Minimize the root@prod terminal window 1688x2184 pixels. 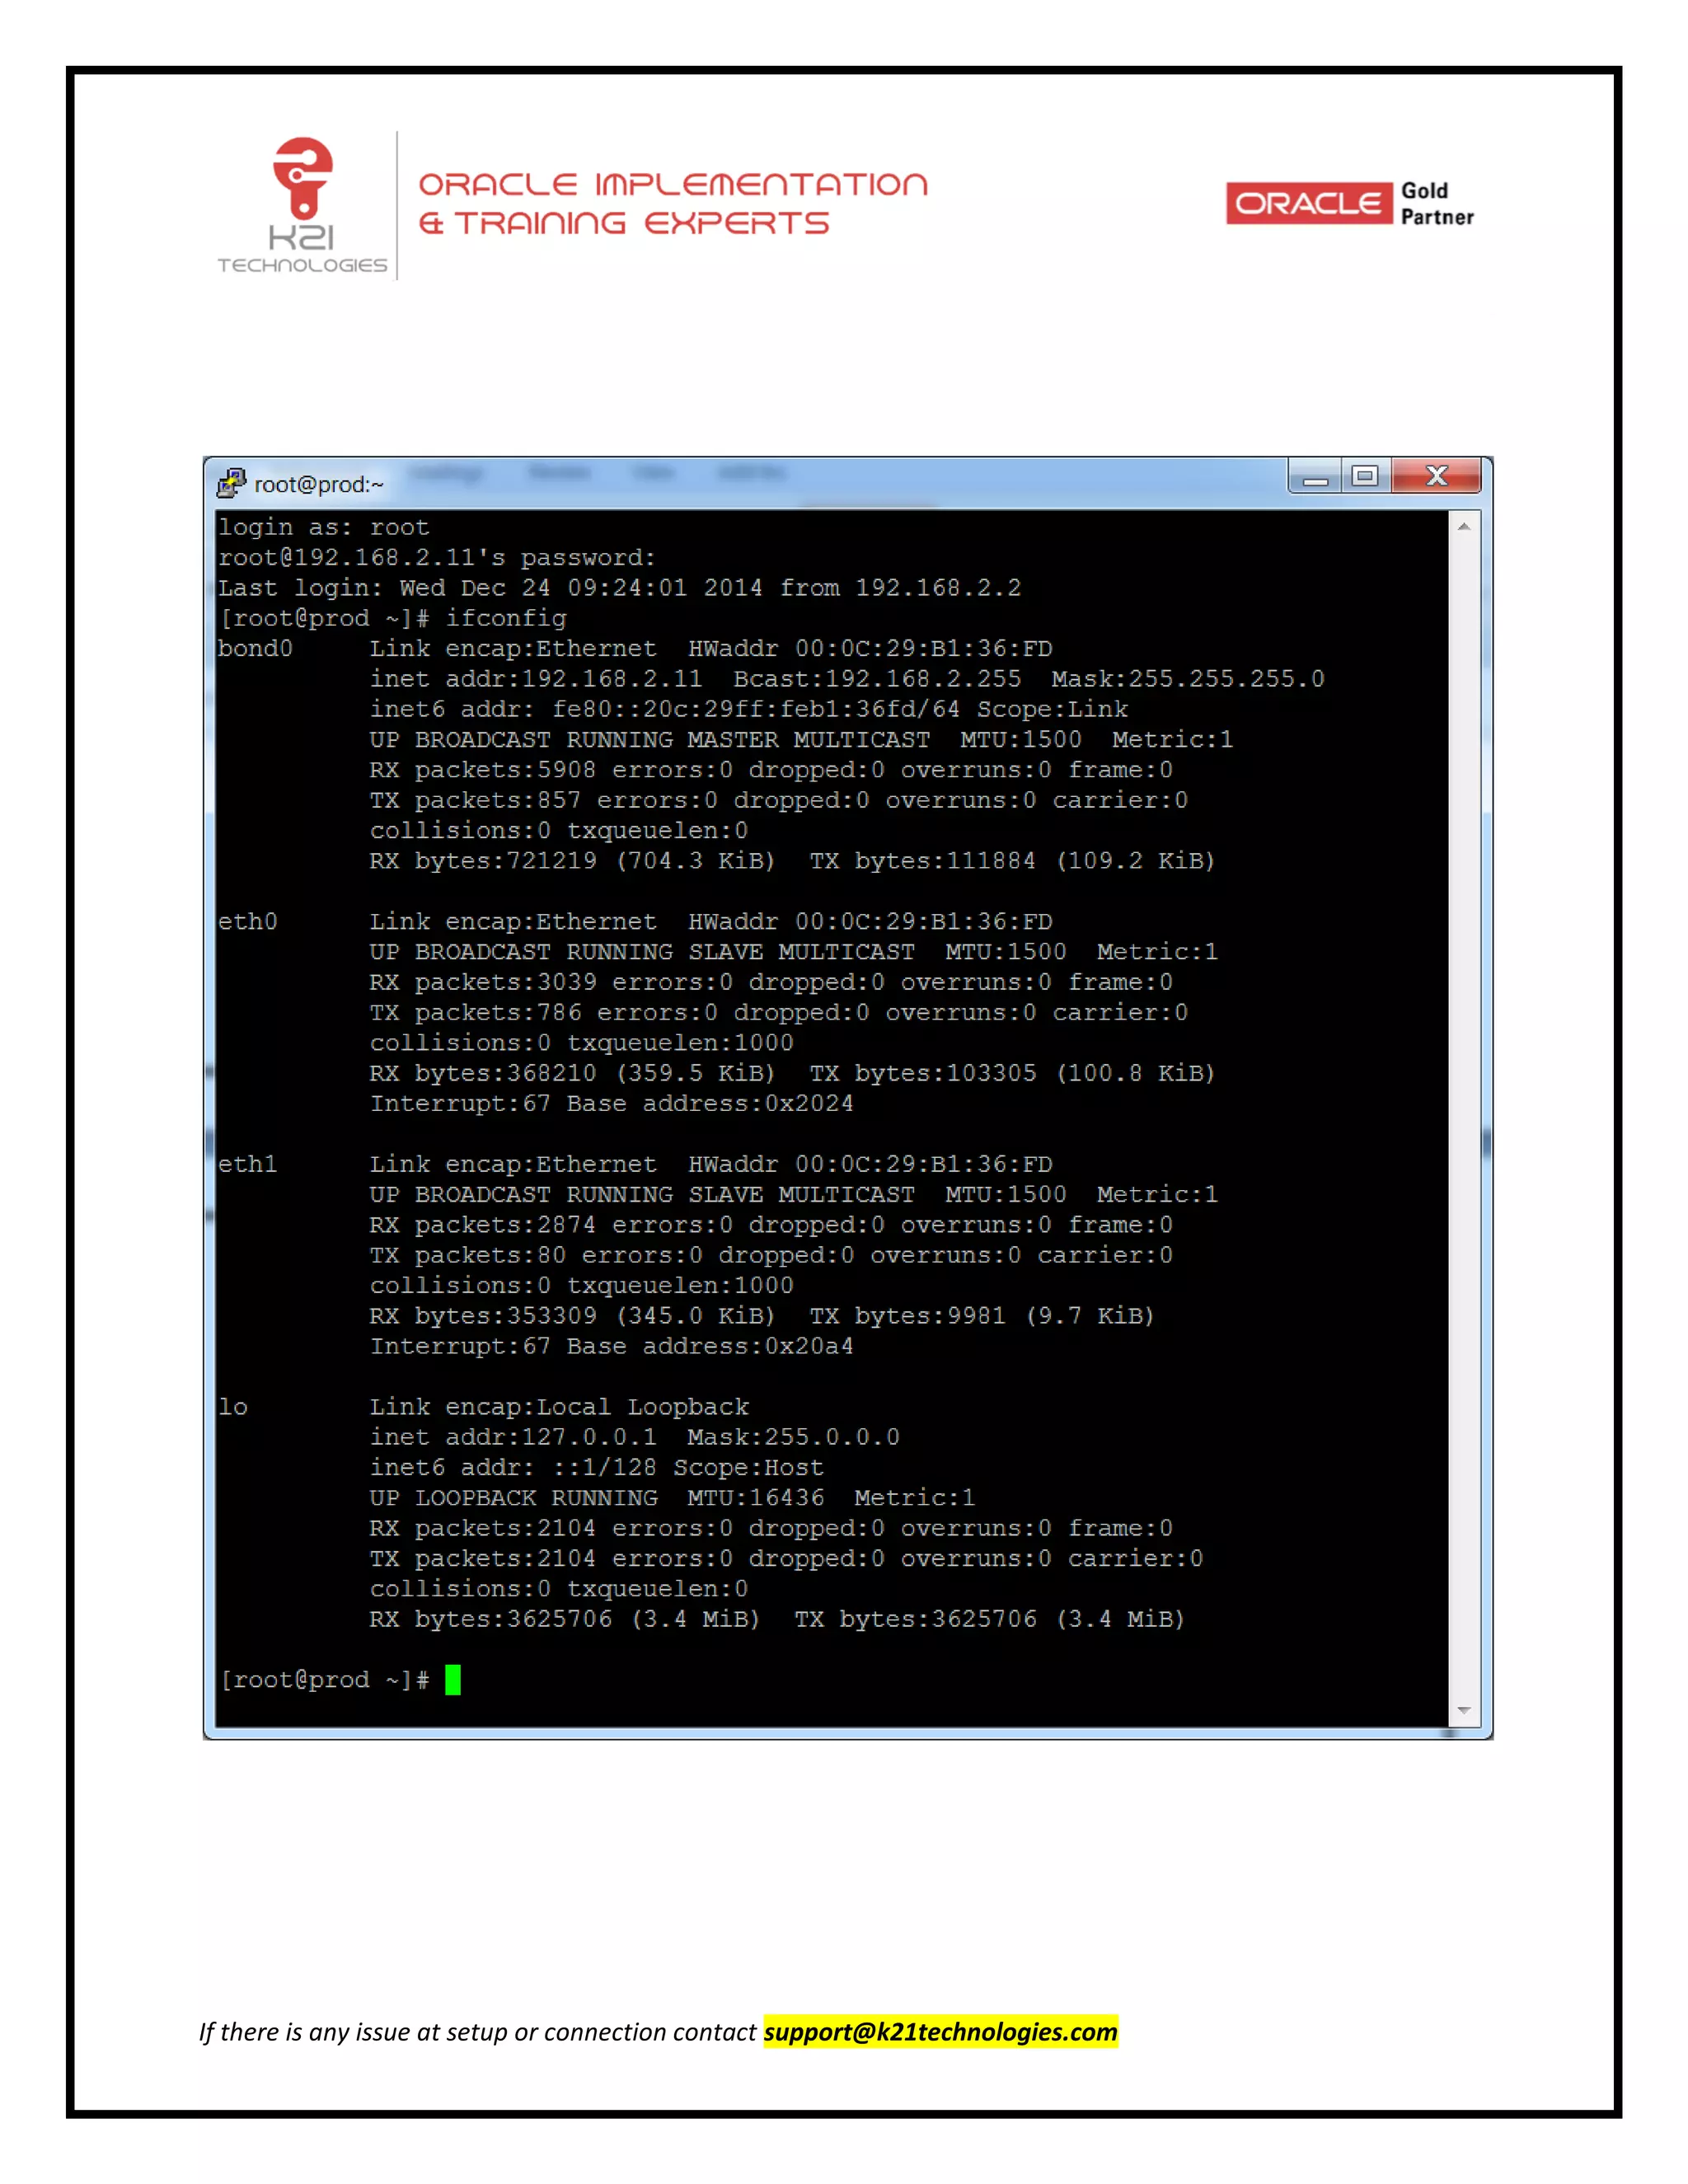1315,477
